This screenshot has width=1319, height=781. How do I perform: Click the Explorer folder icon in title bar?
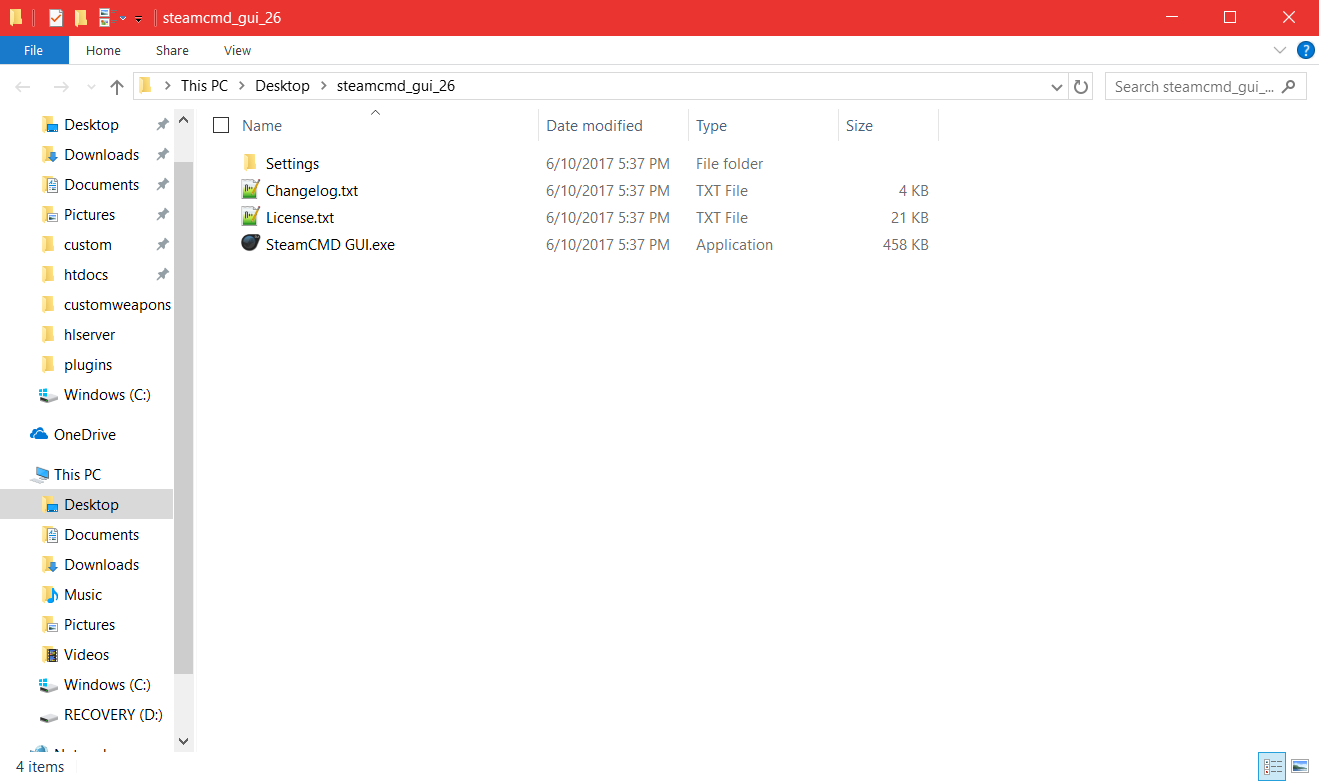(16, 18)
